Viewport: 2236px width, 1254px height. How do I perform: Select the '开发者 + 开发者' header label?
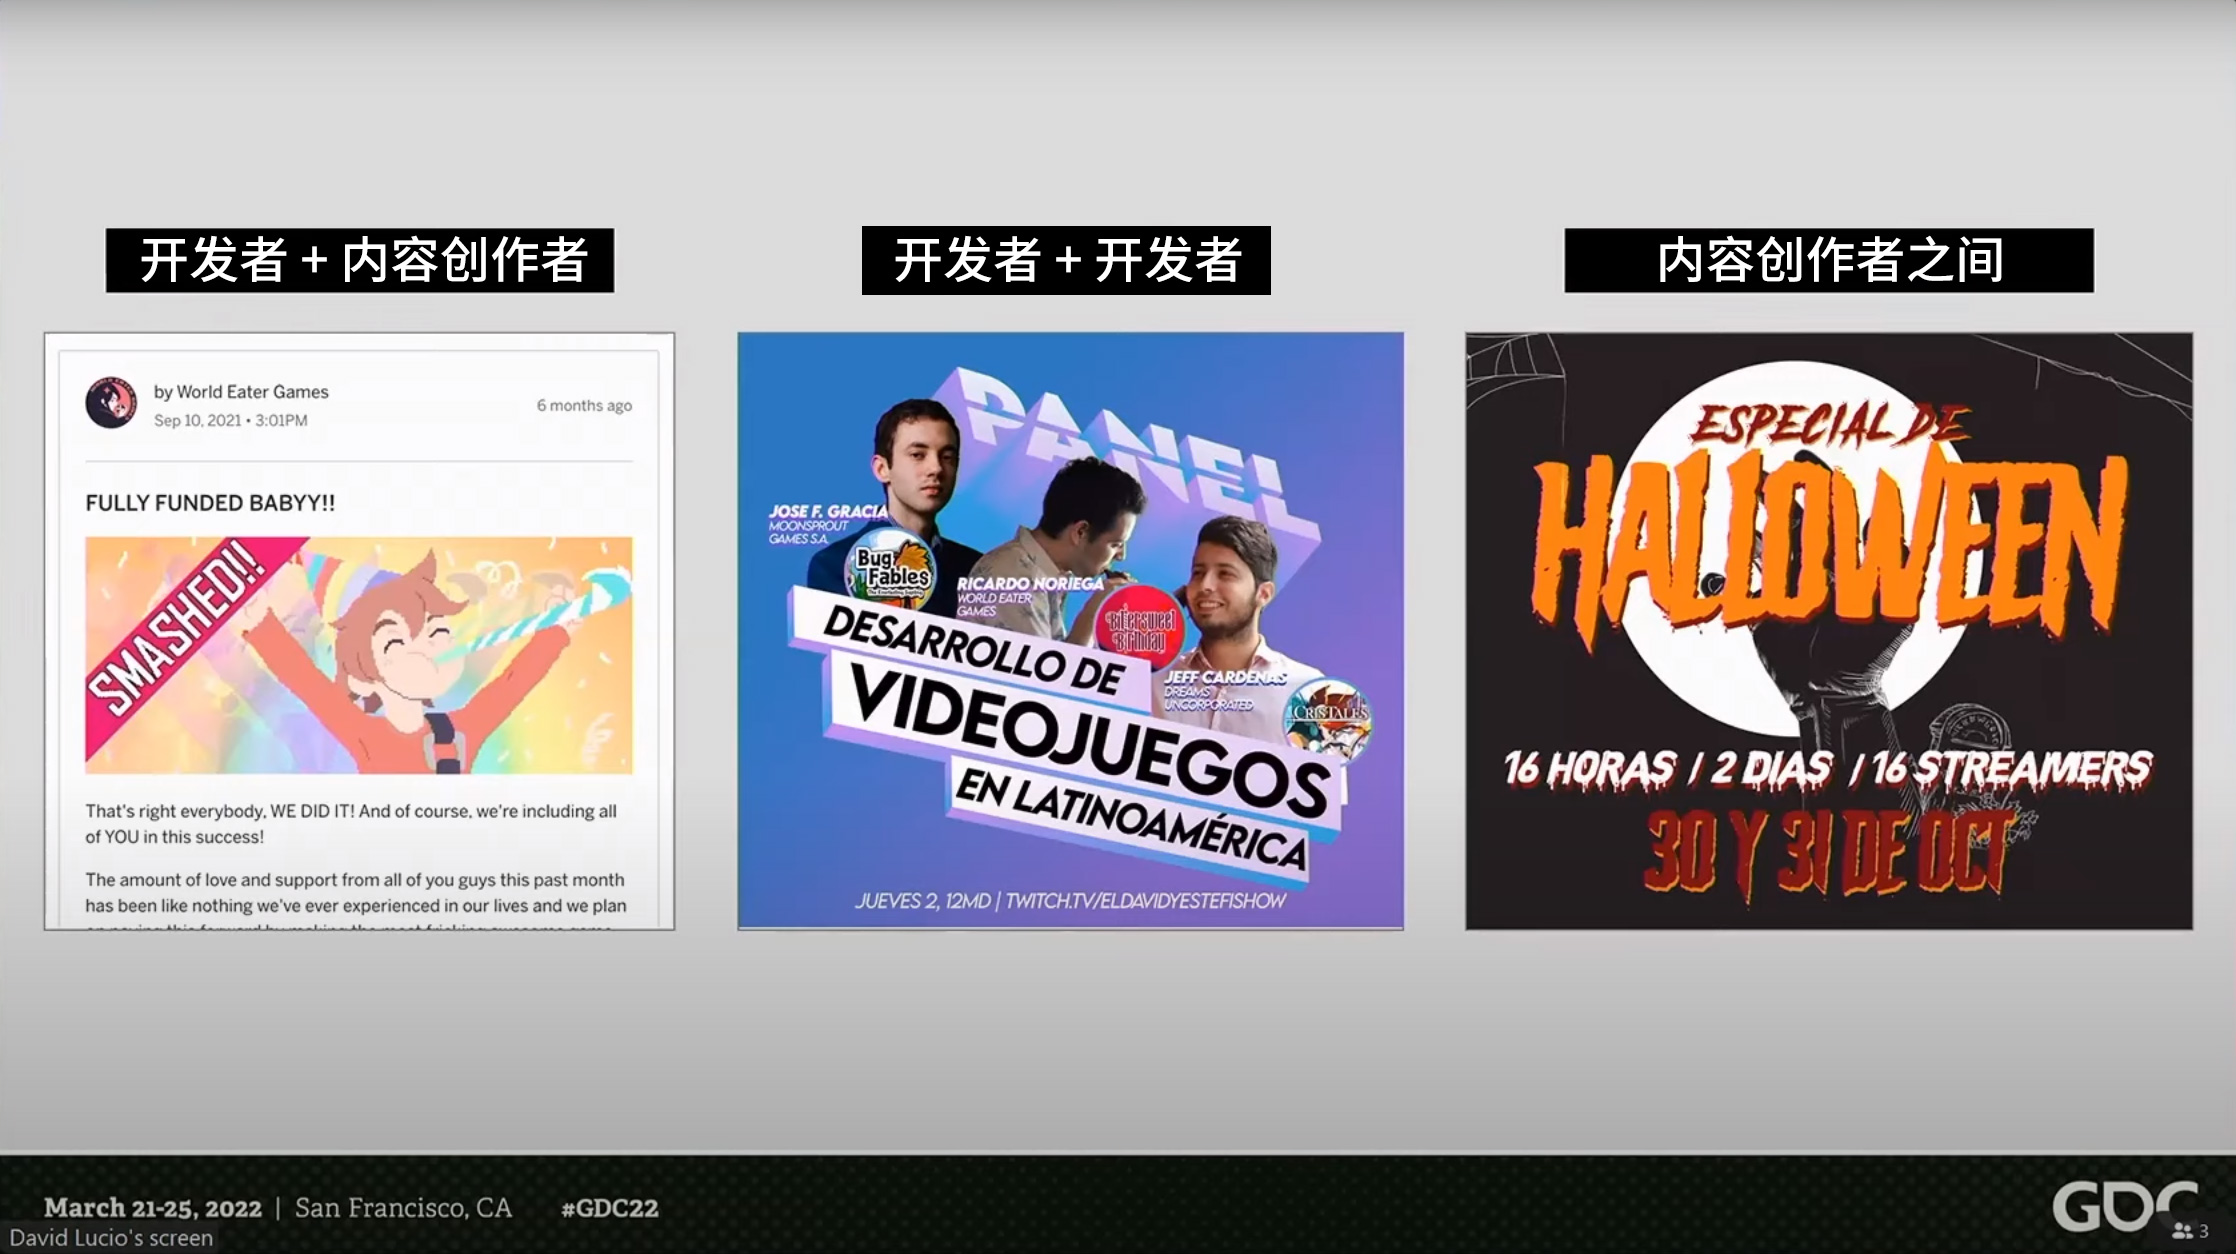click(x=1066, y=261)
